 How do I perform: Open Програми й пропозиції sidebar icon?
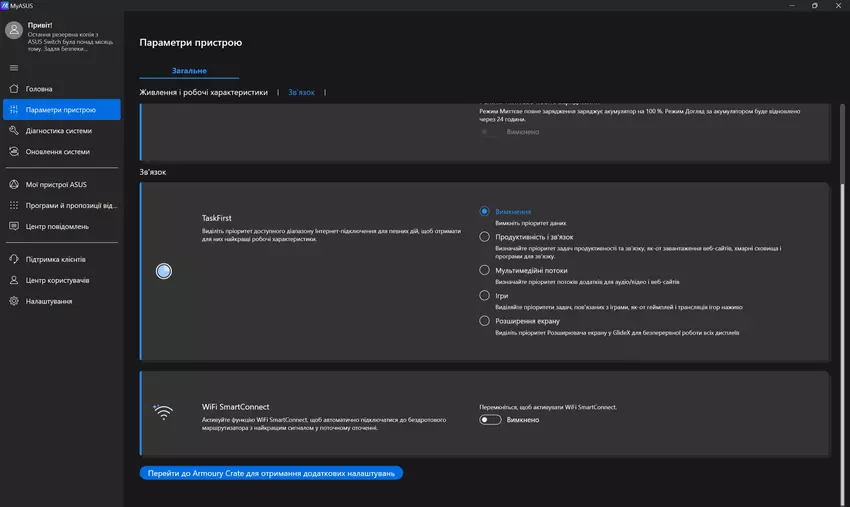tap(14, 205)
